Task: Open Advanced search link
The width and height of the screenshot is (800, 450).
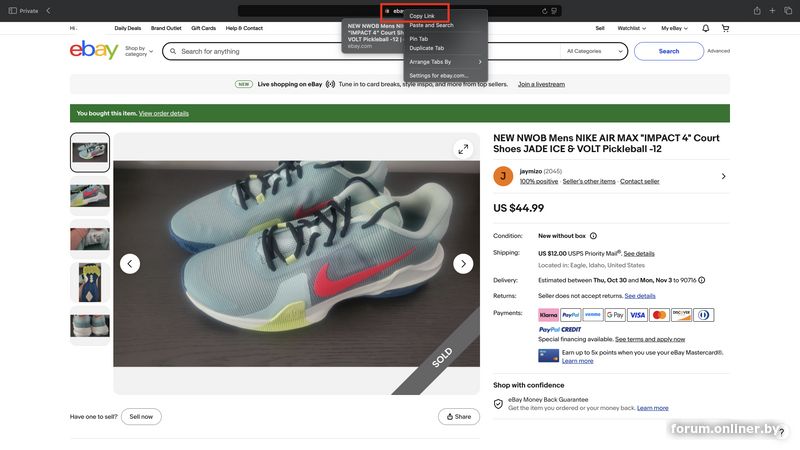Action: [x=718, y=51]
